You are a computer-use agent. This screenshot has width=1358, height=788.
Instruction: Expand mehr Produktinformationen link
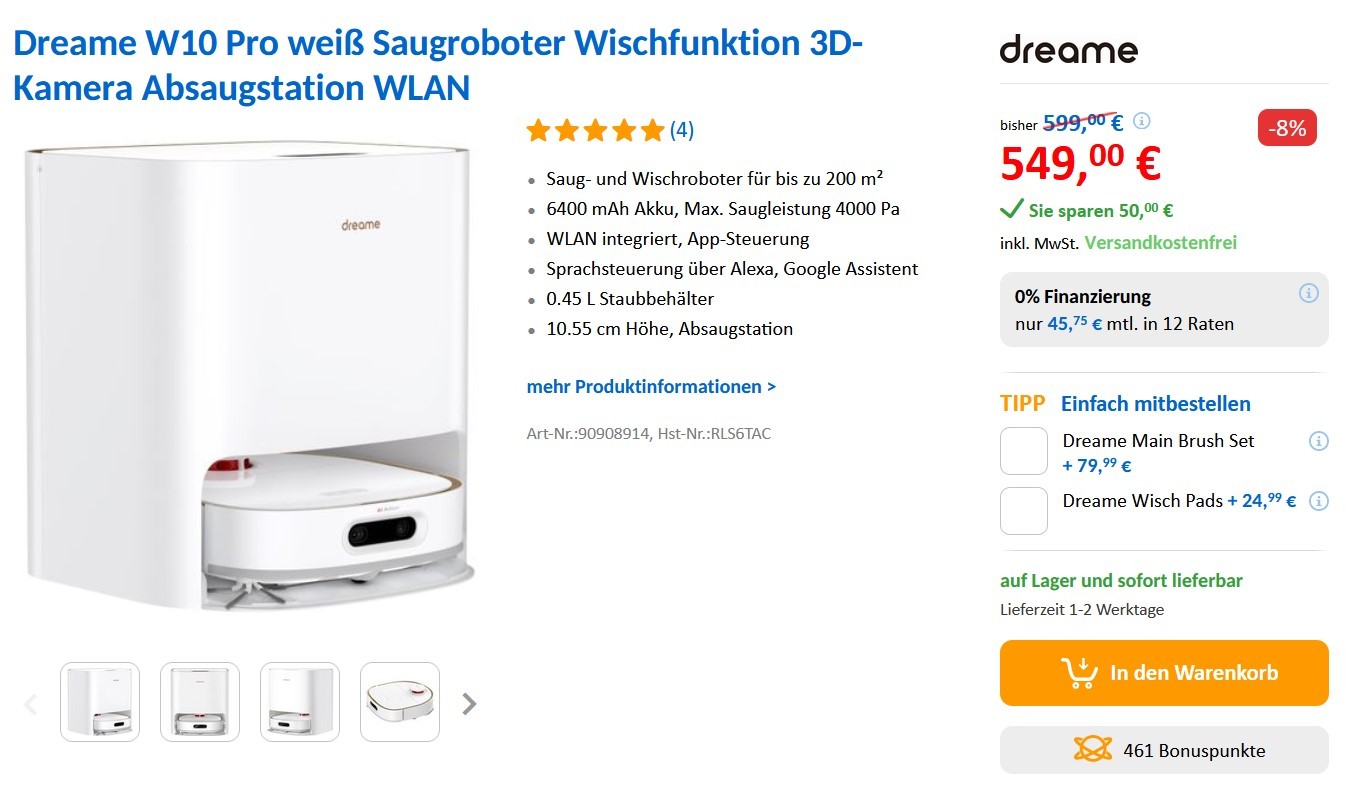[651, 387]
